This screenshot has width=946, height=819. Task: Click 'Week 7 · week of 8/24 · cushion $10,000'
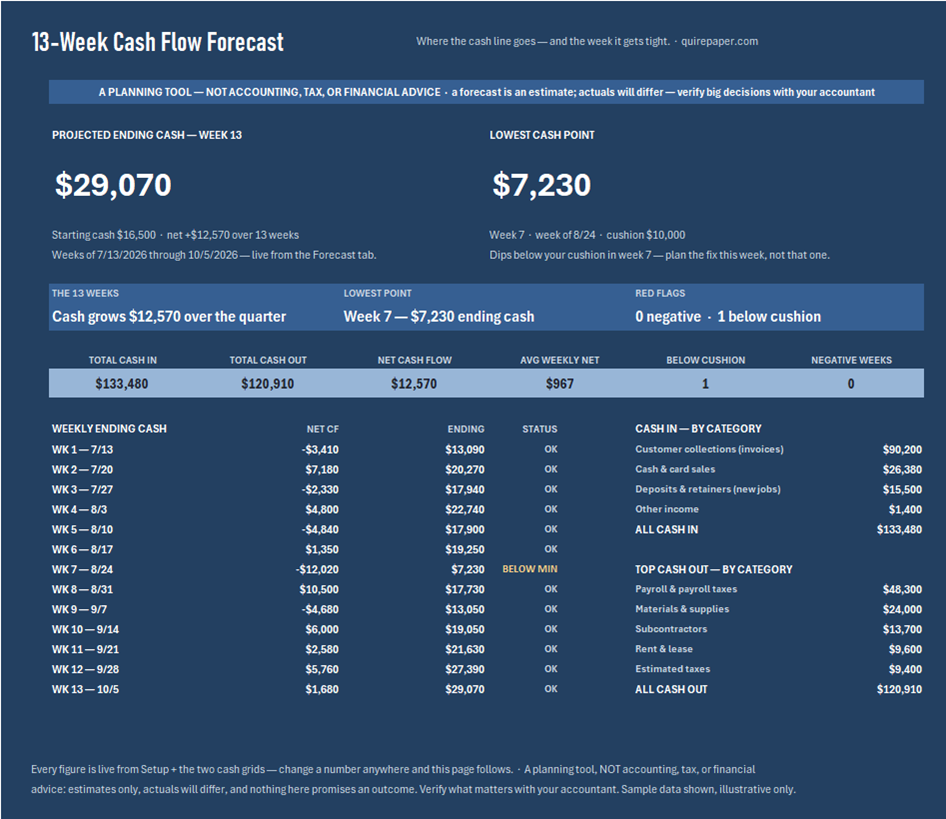coord(587,235)
